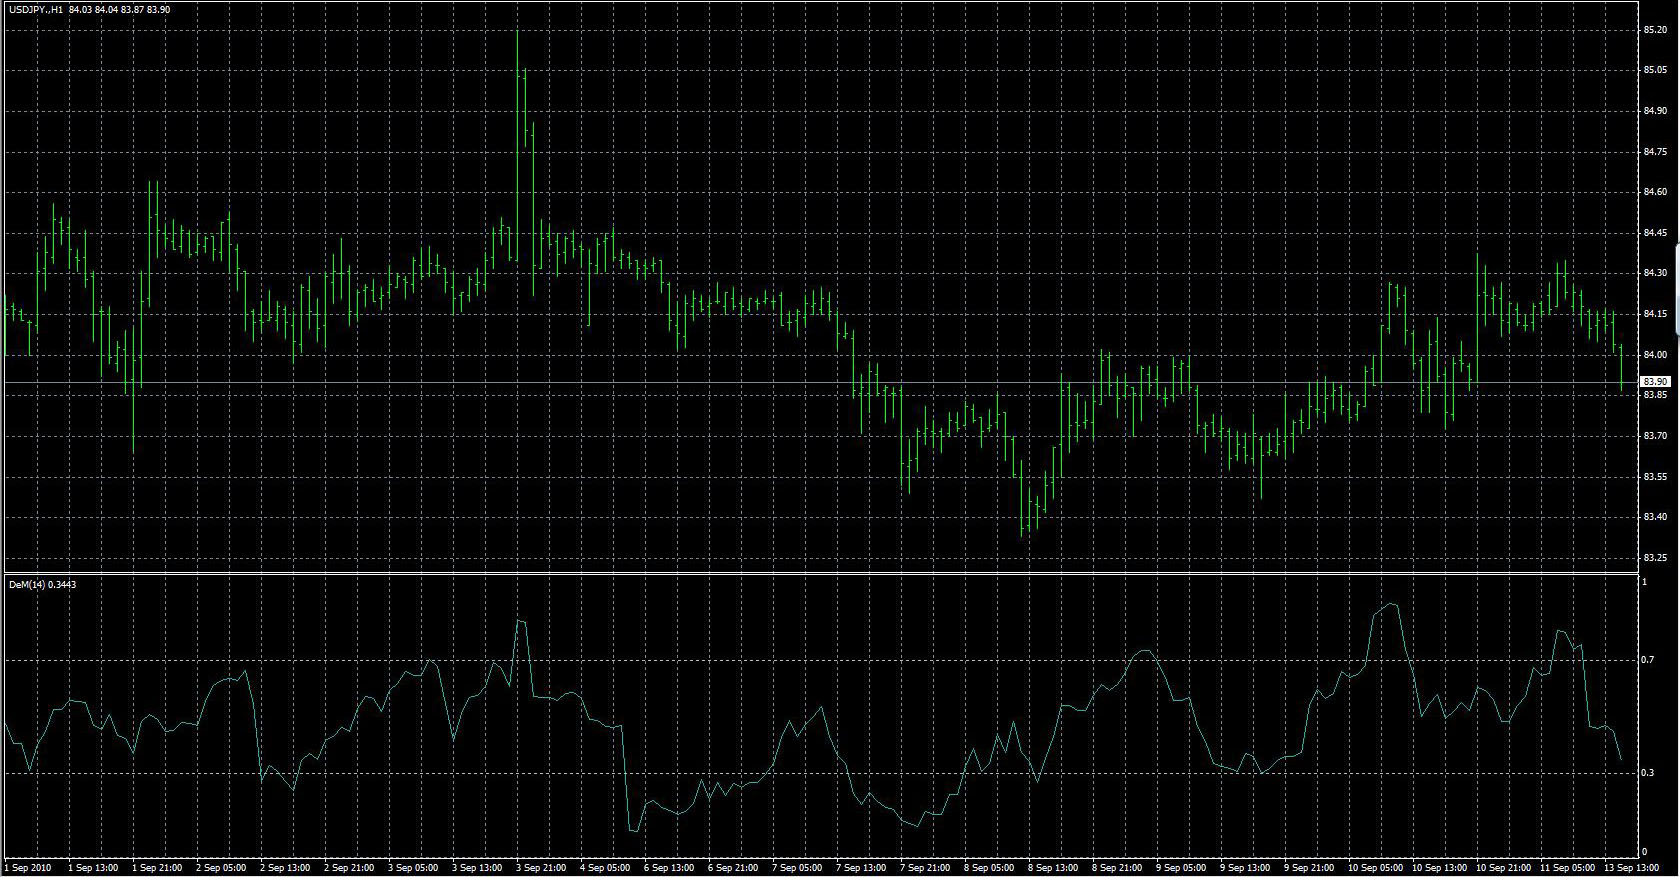Select the 10 Sep 13:00 time label
The height and width of the screenshot is (877, 1680).
point(1439,867)
